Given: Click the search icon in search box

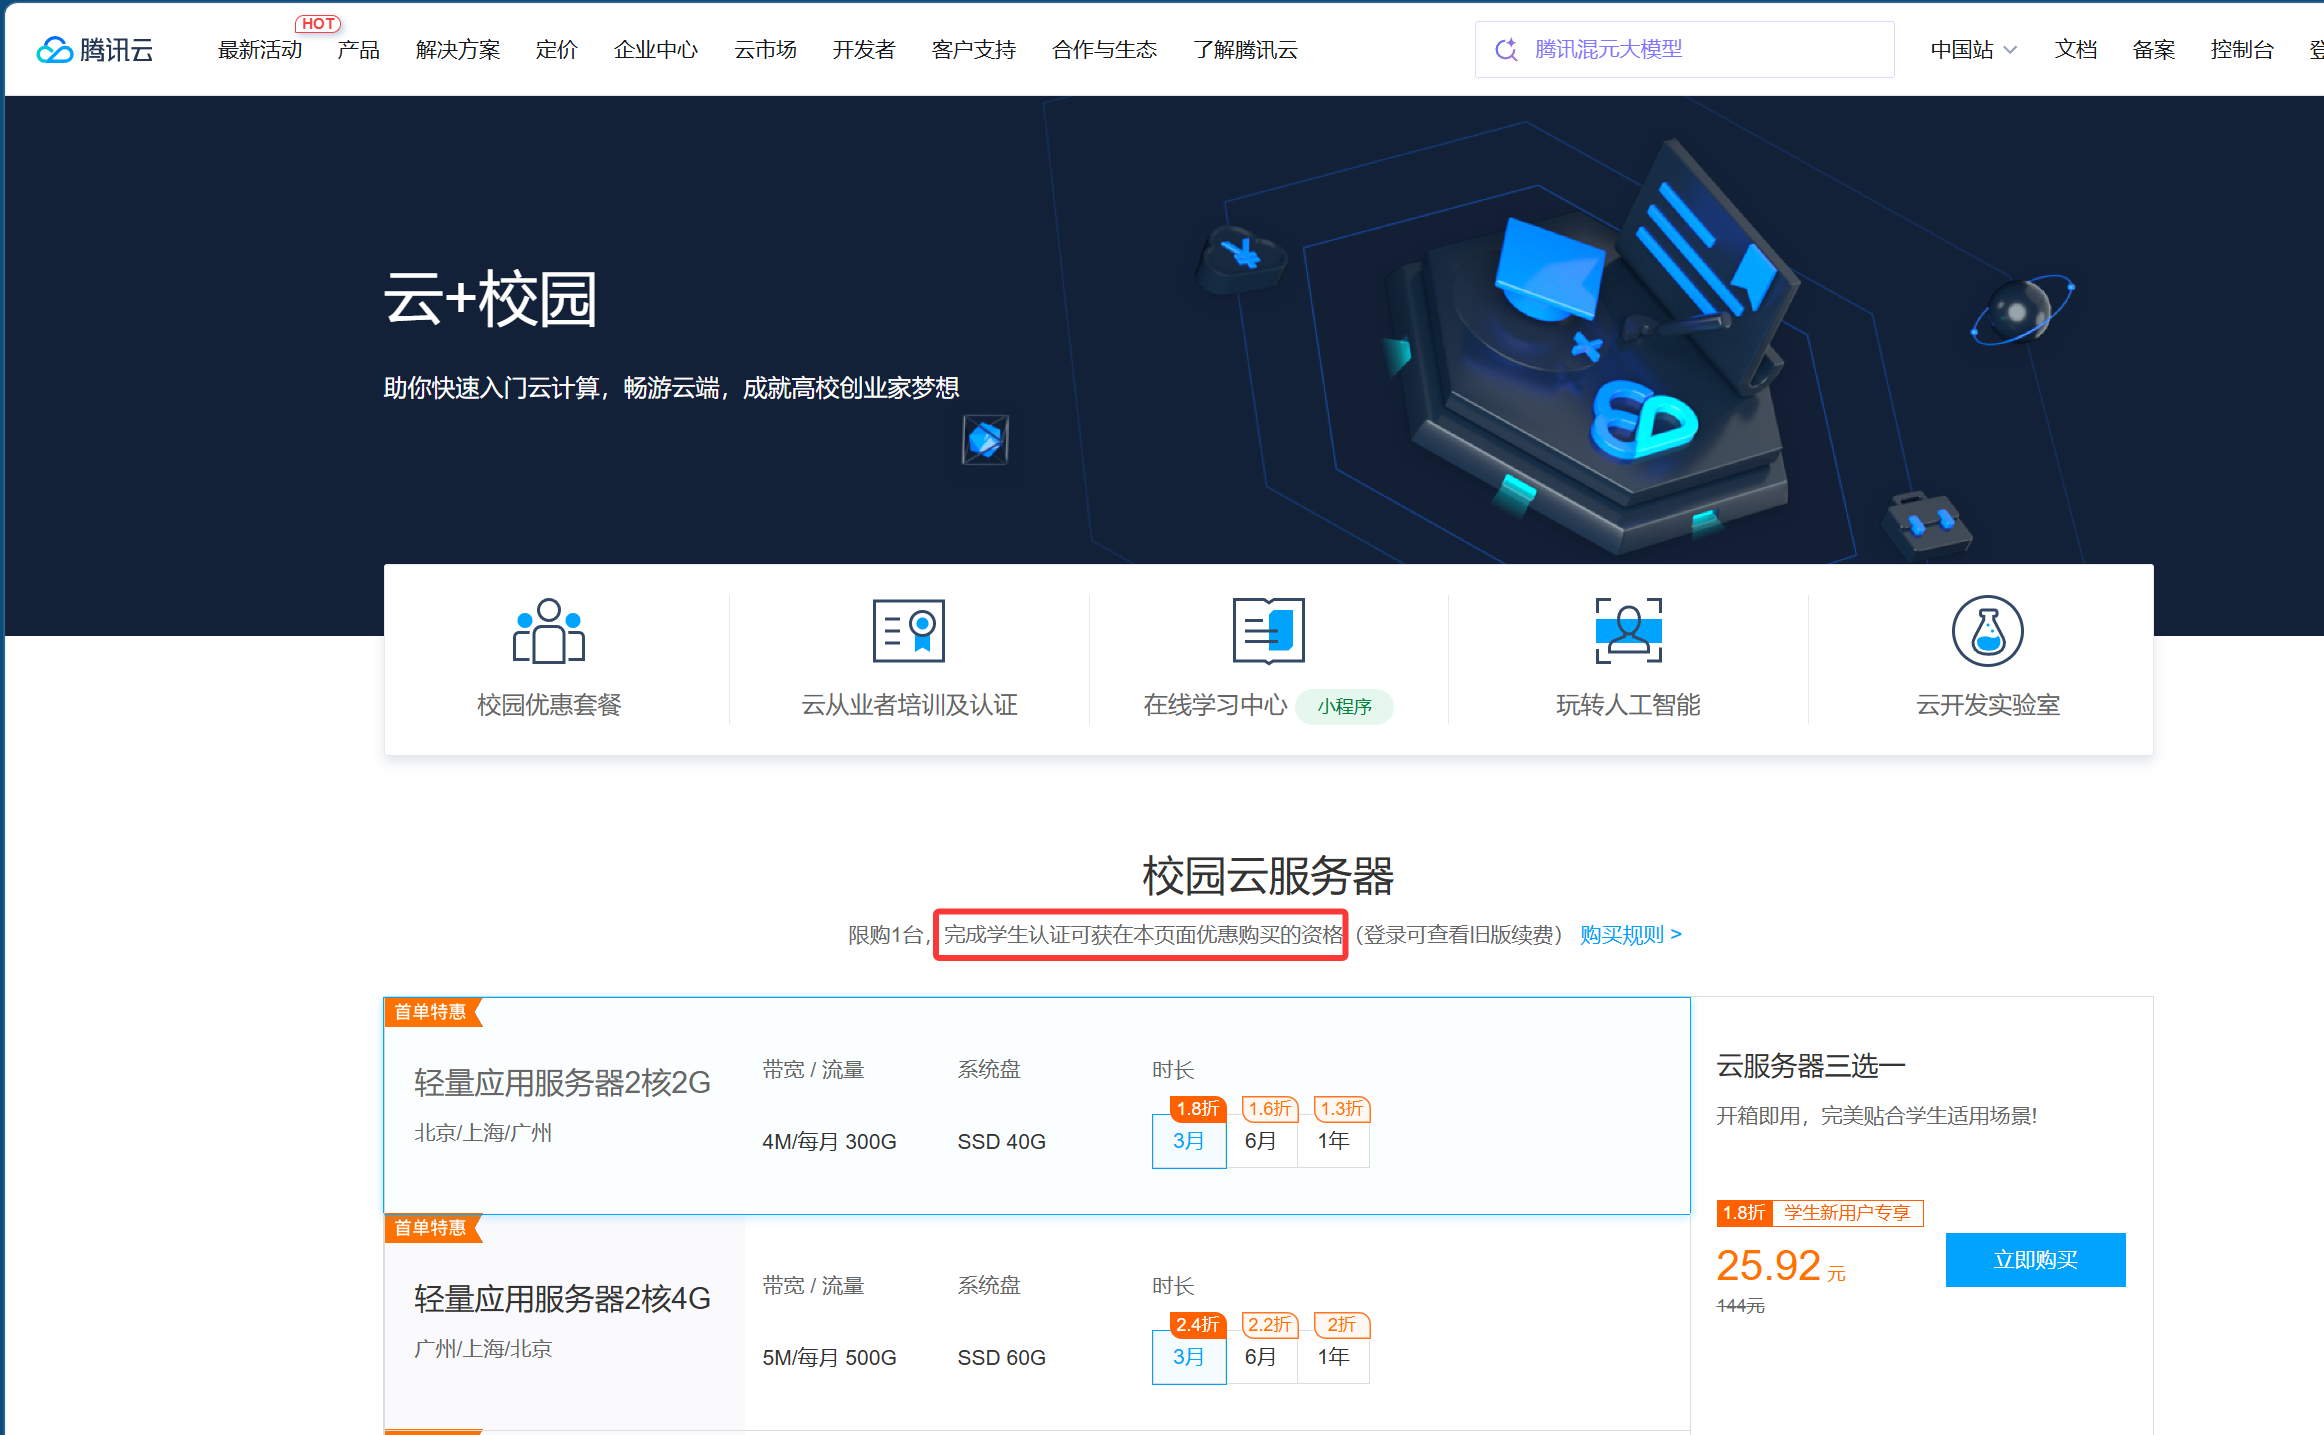Looking at the screenshot, I should click(x=1506, y=49).
